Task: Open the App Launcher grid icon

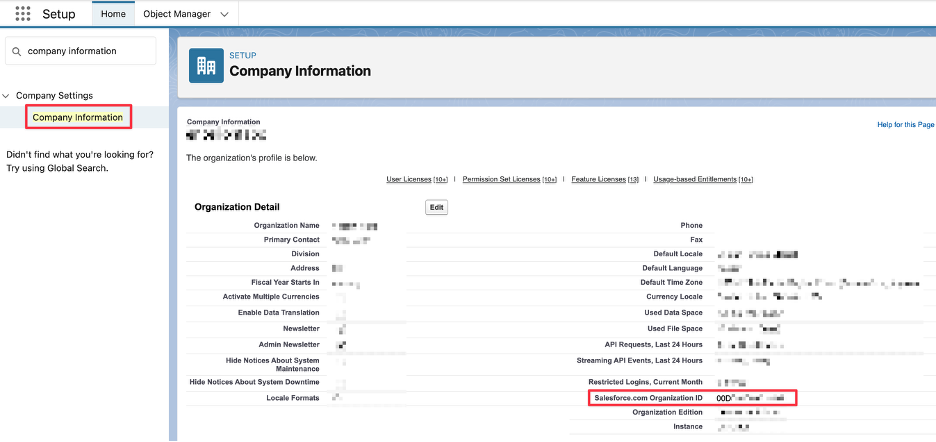Action: (x=23, y=14)
